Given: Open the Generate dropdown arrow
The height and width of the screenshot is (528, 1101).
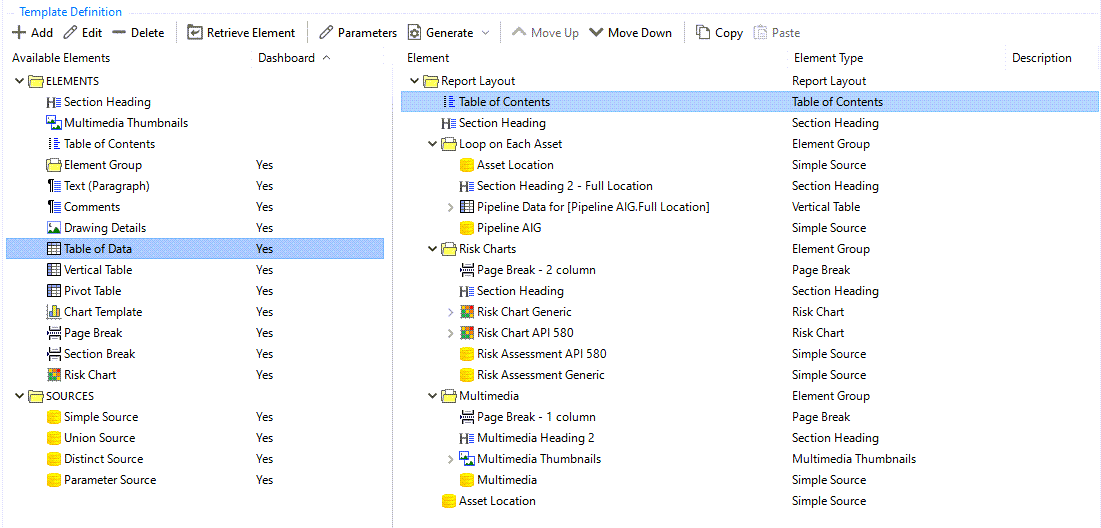Looking at the screenshot, I should [485, 33].
